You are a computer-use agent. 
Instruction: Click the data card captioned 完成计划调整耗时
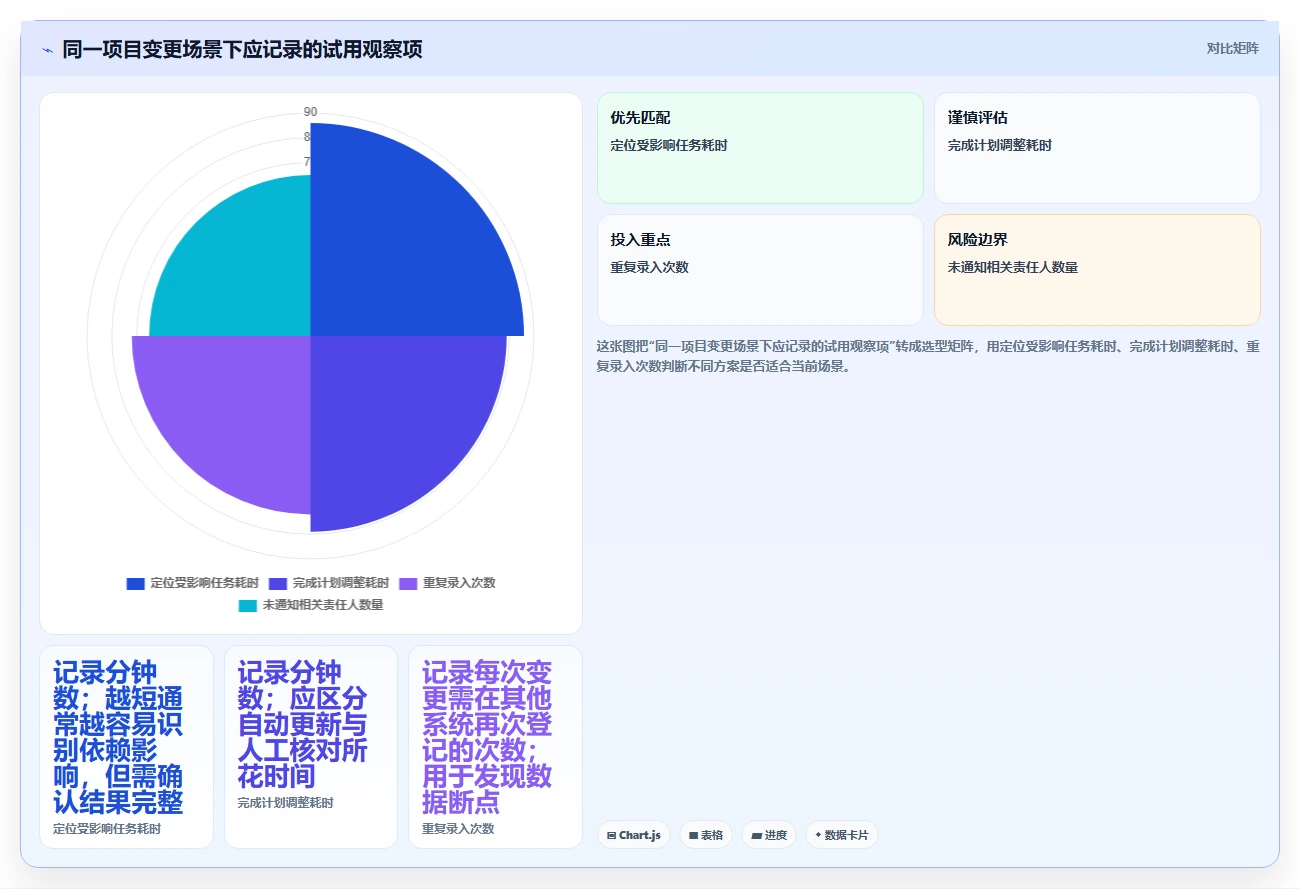click(x=311, y=747)
